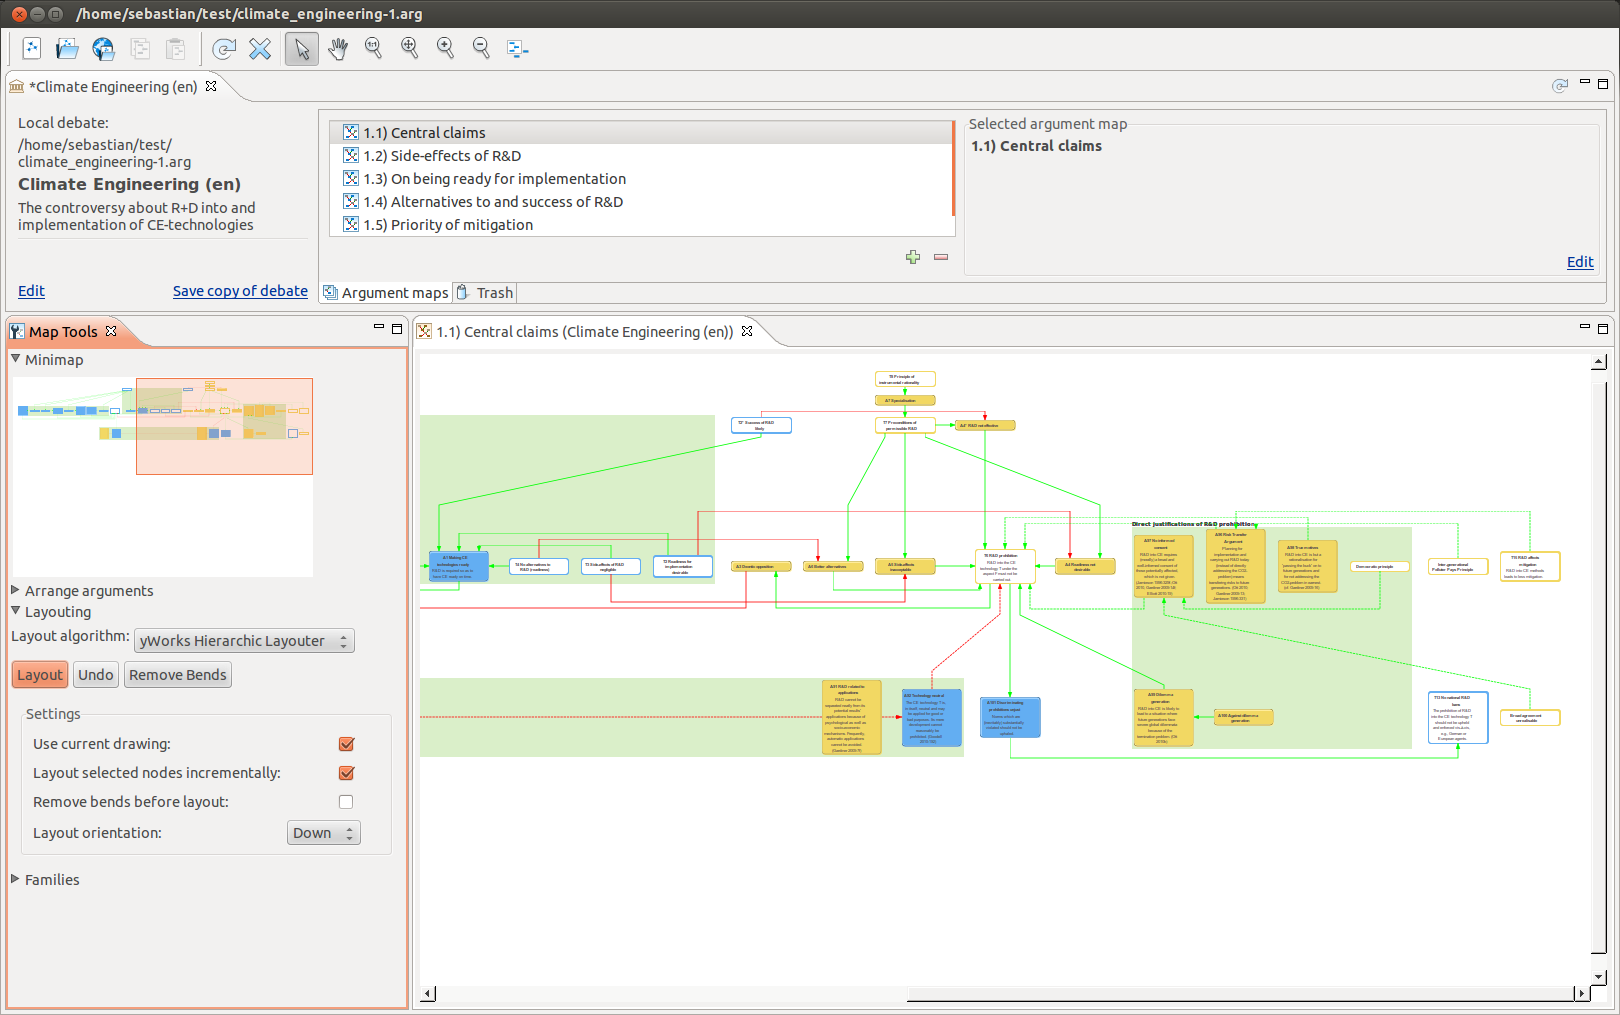Screen dimensions: 1620x1015
Task: Click map scrollbar left arrow
Action: click(x=429, y=994)
